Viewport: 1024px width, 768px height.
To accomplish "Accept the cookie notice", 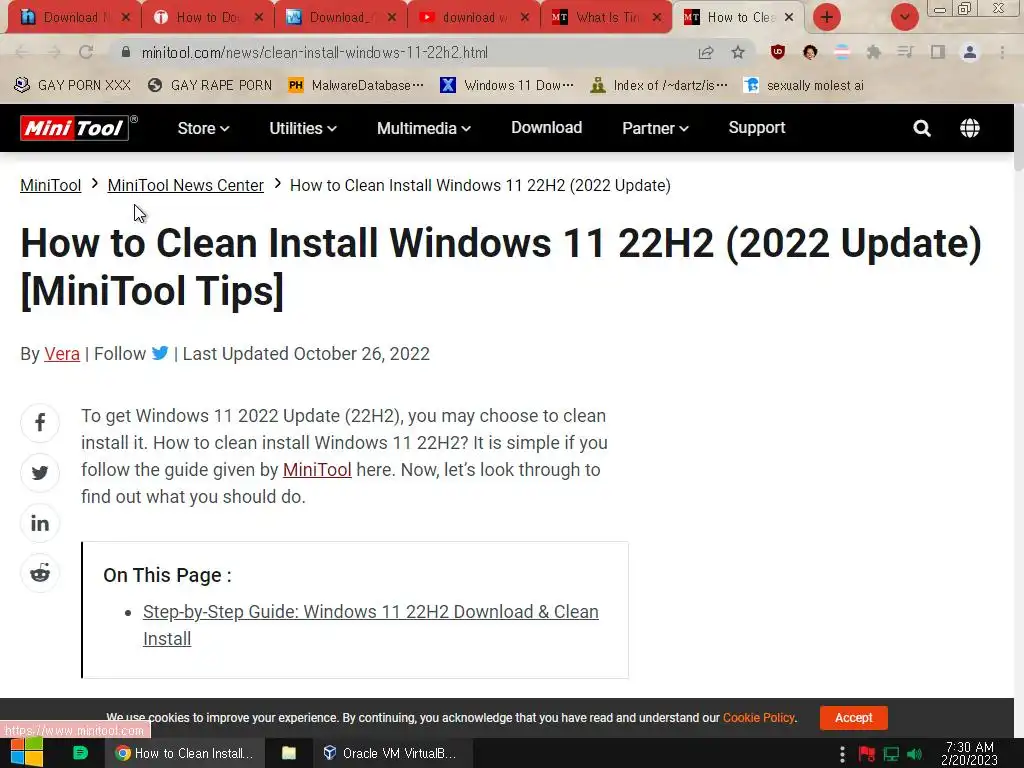I will (x=854, y=717).
